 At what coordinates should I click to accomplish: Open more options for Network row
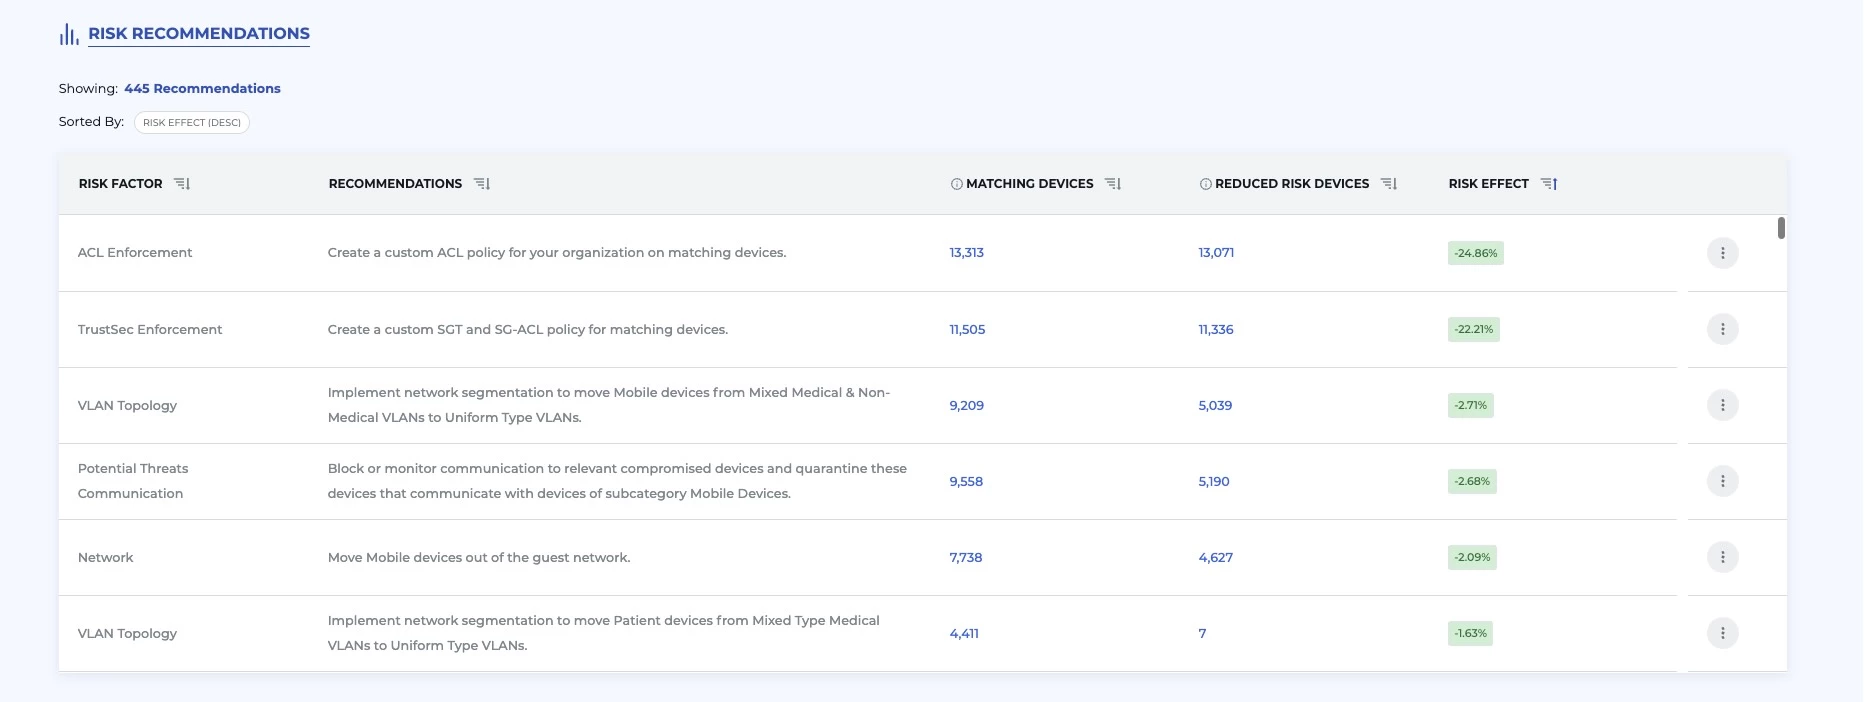[x=1722, y=557]
